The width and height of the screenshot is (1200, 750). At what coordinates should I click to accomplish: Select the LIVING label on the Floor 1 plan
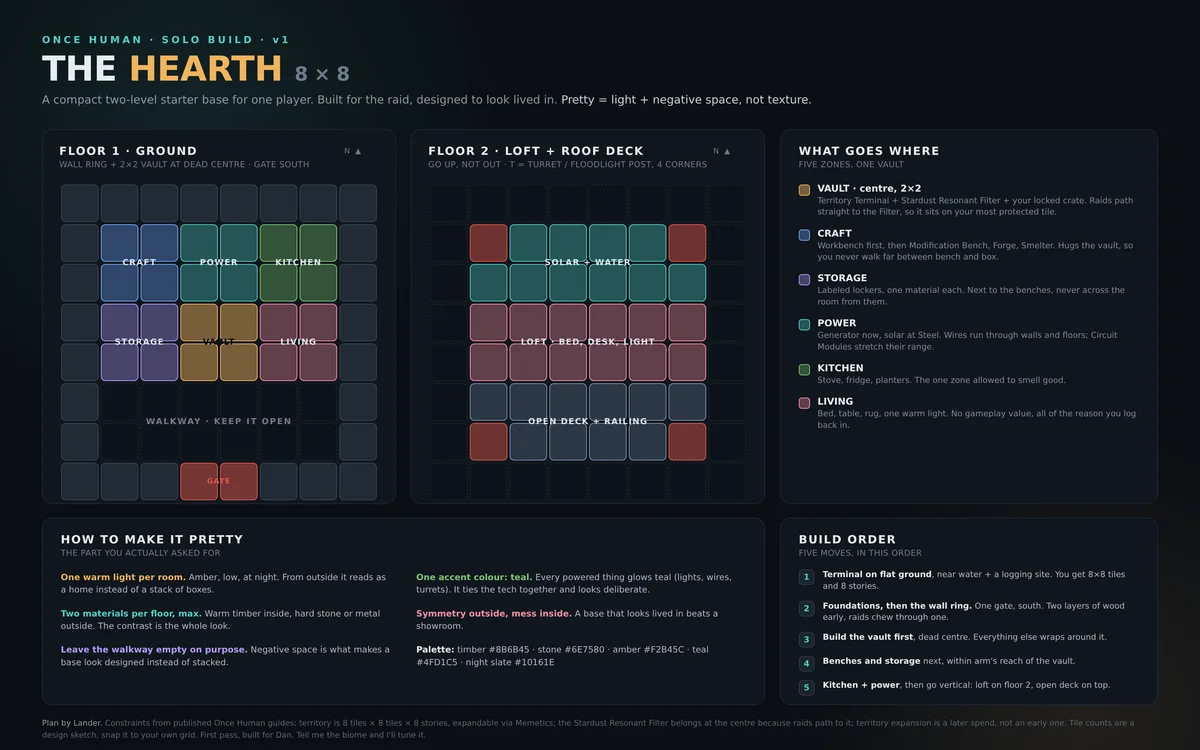click(298, 342)
